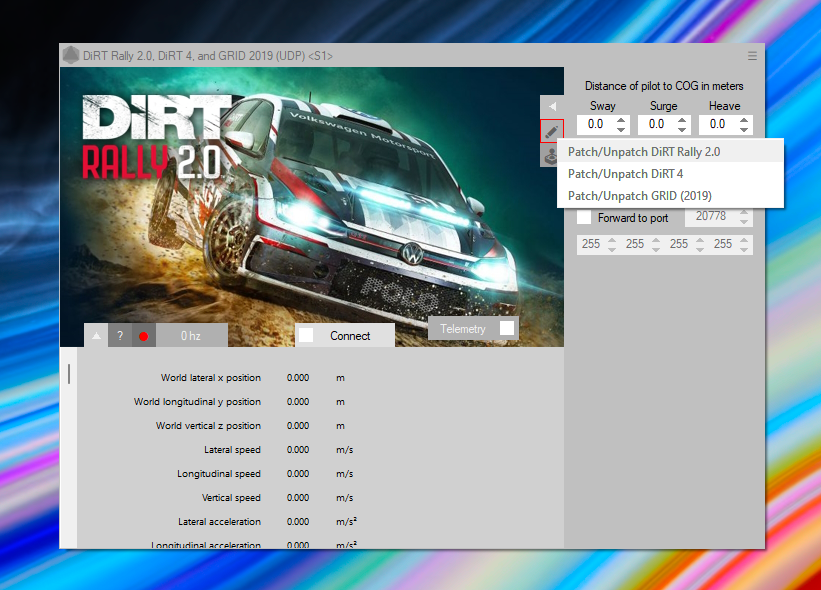Select Patch/Unpatch GRID (2019) option
Viewport: 821px width, 590px height.
click(x=640, y=196)
